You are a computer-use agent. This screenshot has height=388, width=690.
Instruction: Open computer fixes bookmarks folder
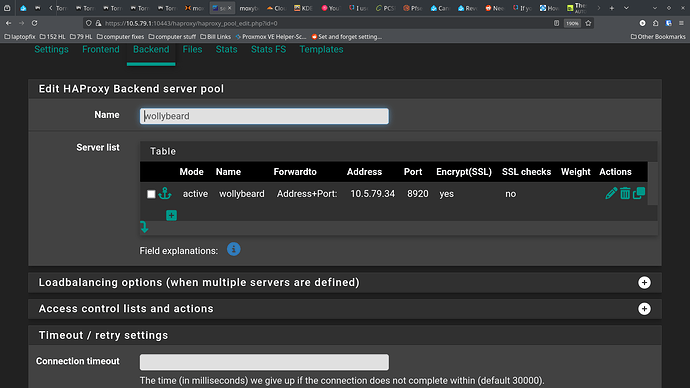pyautogui.click(x=120, y=37)
